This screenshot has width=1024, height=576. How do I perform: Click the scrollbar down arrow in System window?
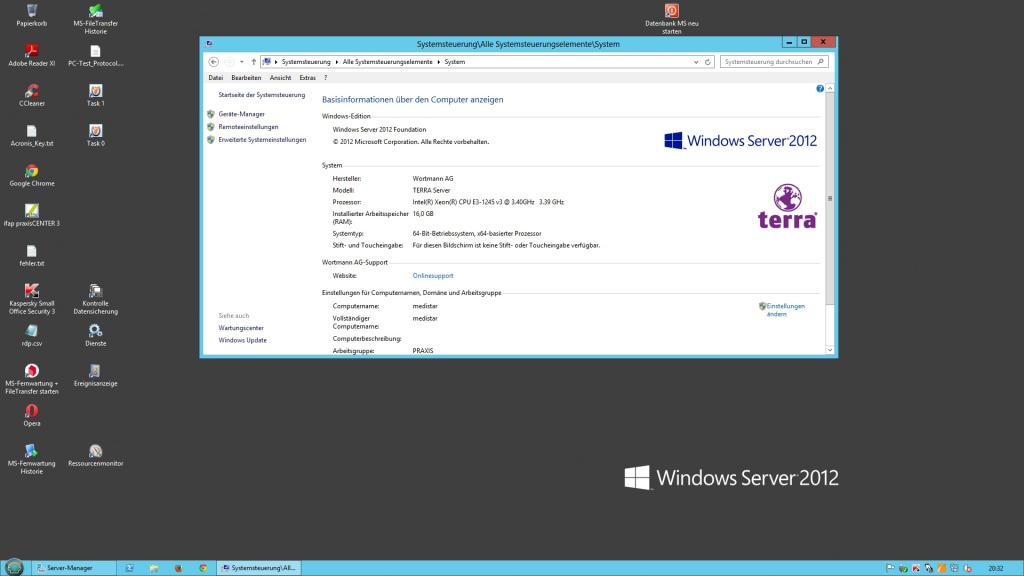click(830, 350)
